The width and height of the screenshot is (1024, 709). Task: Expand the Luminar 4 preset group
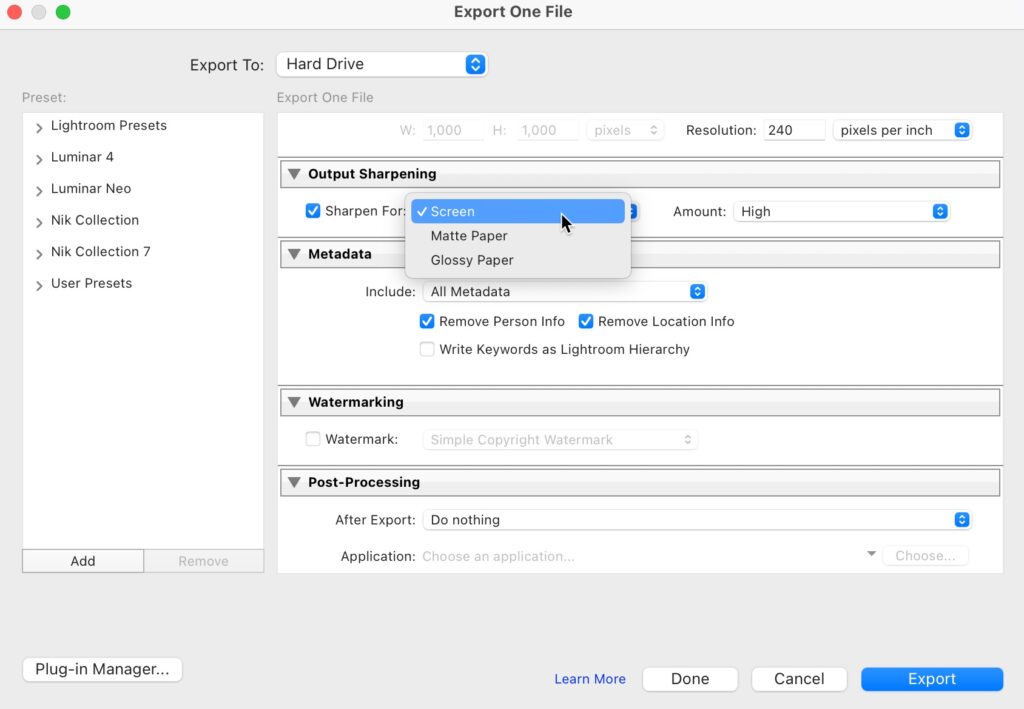tap(39, 159)
